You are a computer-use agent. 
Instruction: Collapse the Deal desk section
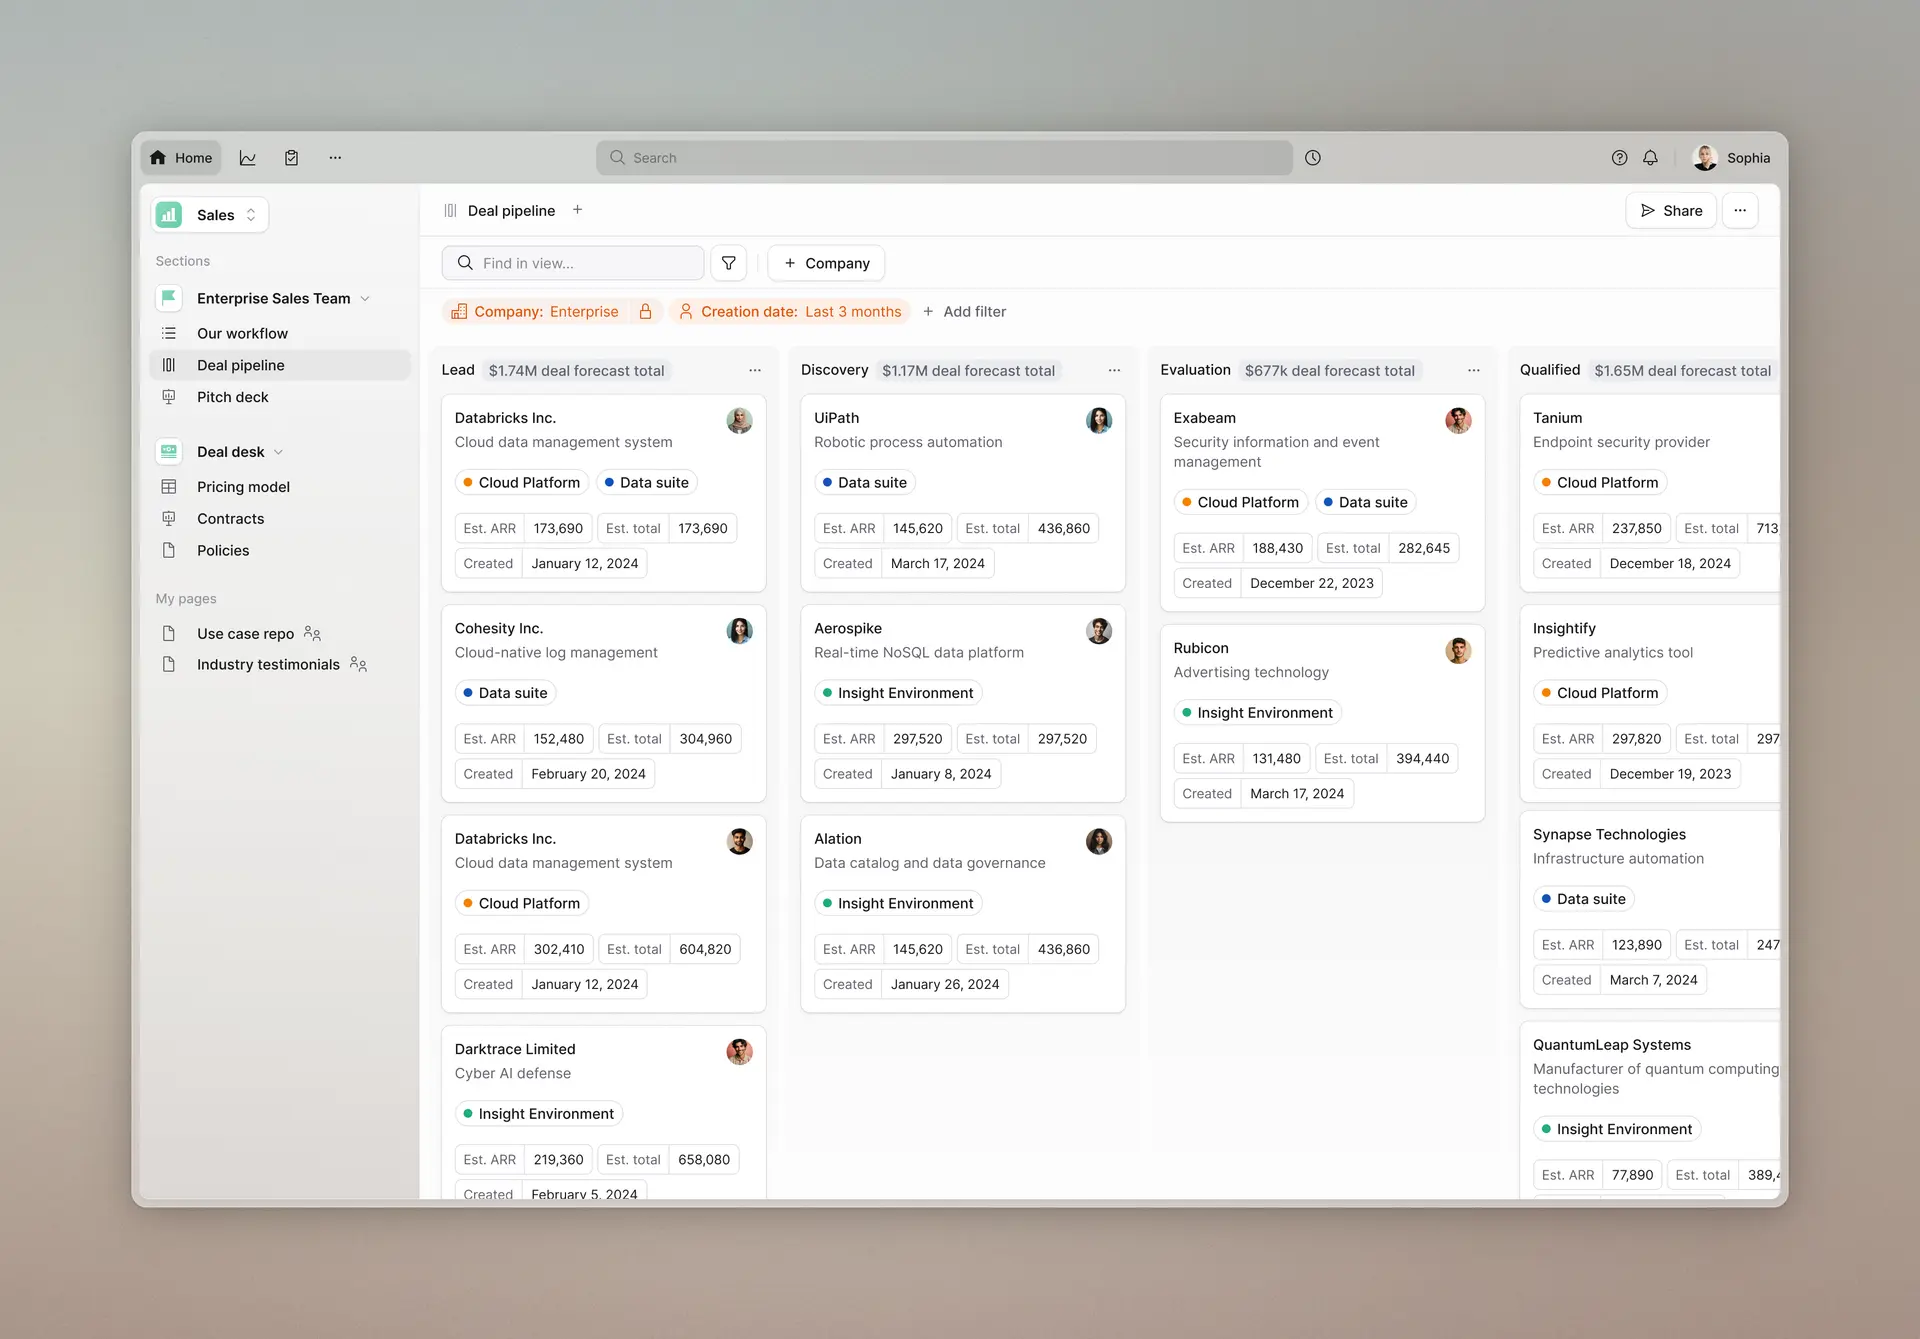click(x=278, y=452)
